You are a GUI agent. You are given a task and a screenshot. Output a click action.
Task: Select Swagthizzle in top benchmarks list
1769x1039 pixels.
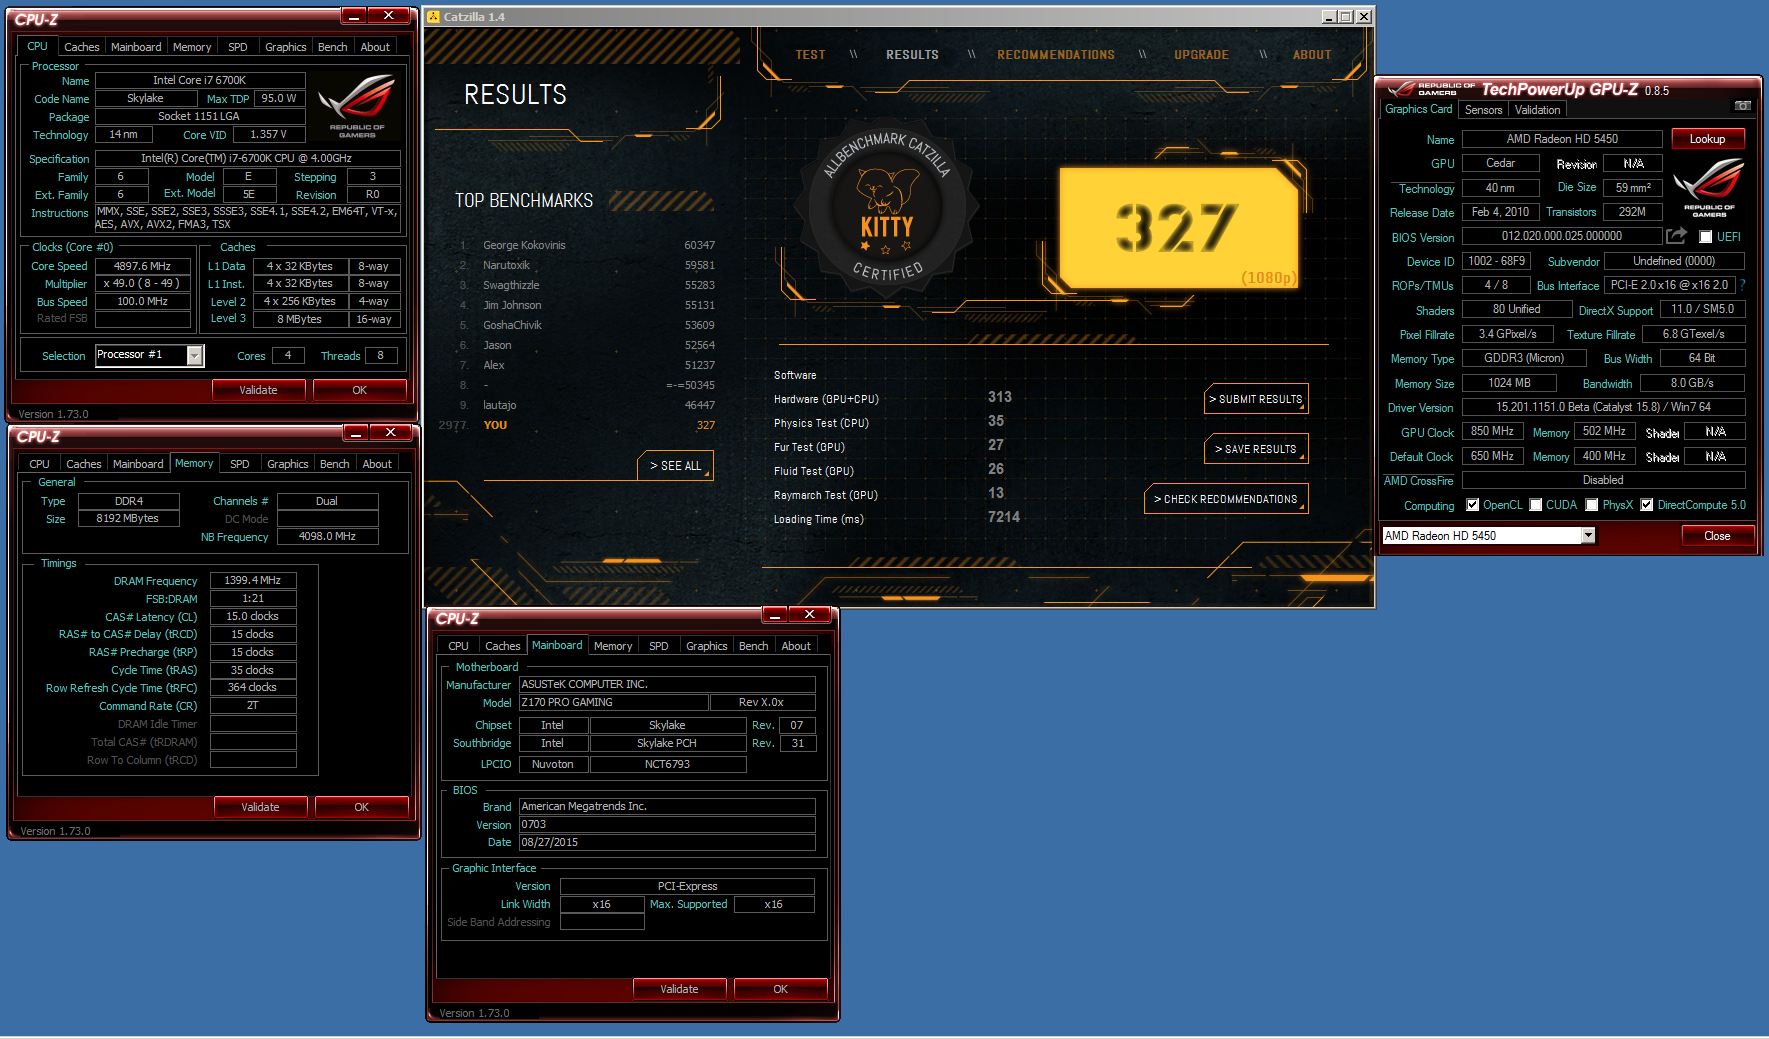587,285
